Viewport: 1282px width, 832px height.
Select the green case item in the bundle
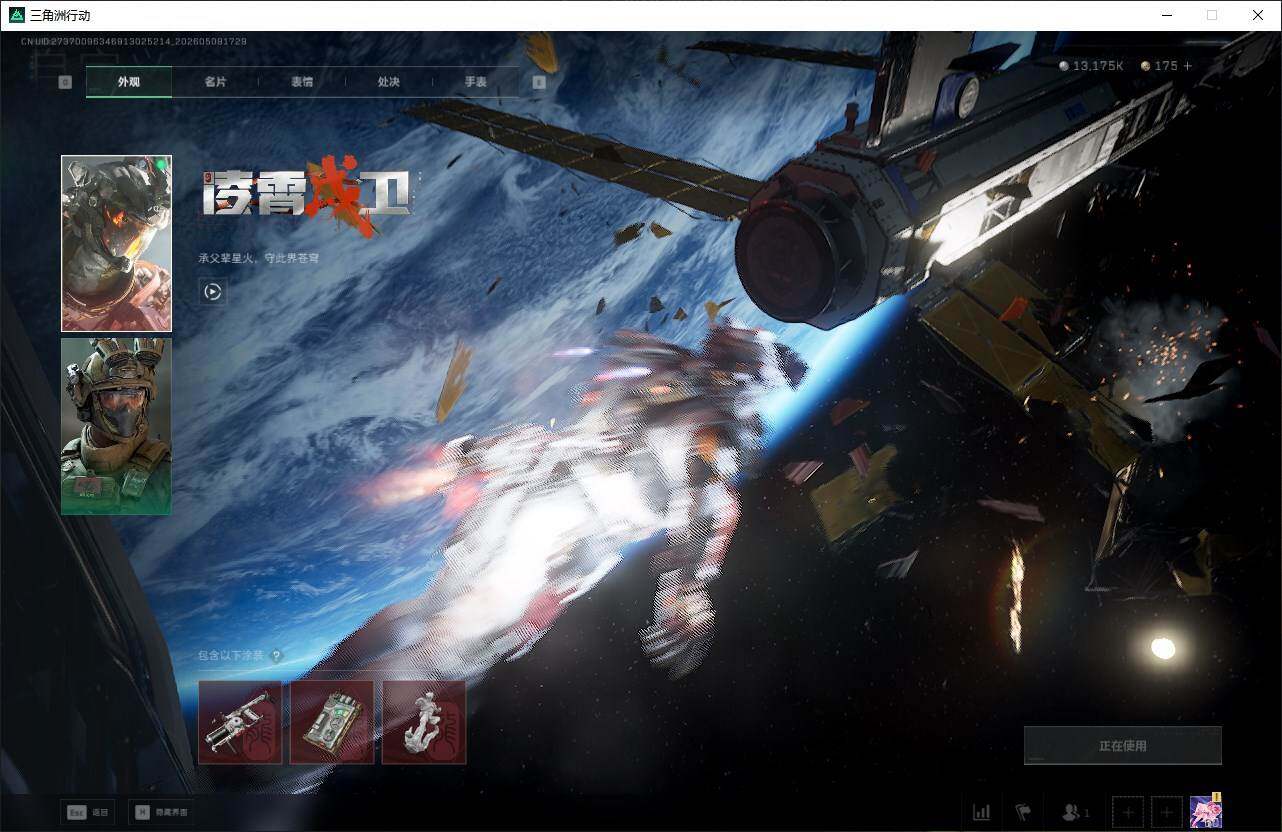click(x=332, y=722)
